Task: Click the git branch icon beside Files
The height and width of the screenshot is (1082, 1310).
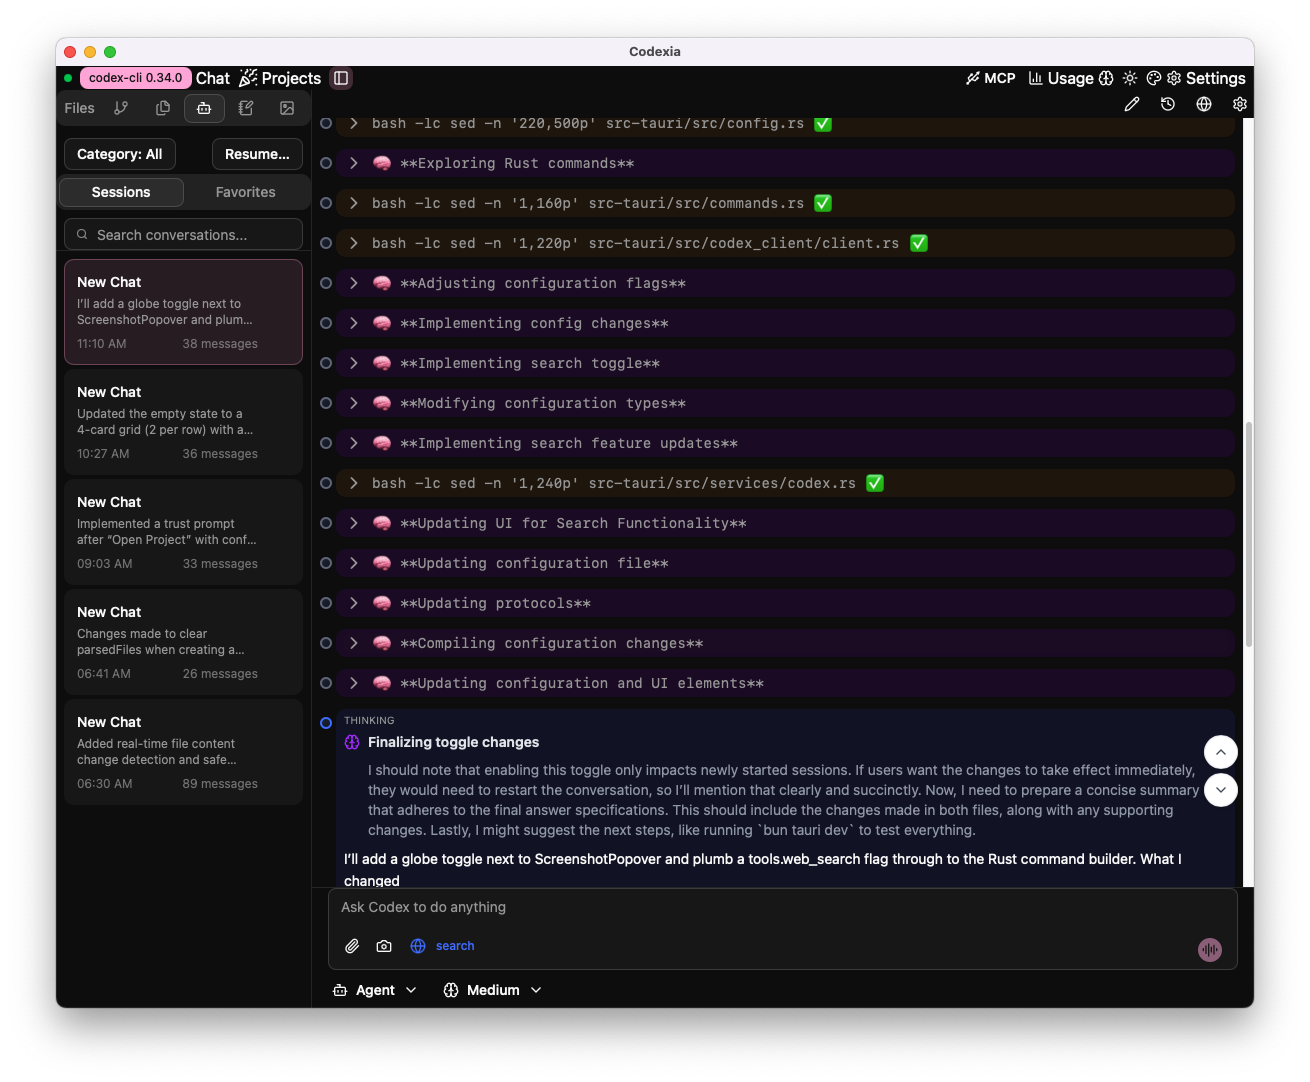Action: pyautogui.click(x=121, y=108)
